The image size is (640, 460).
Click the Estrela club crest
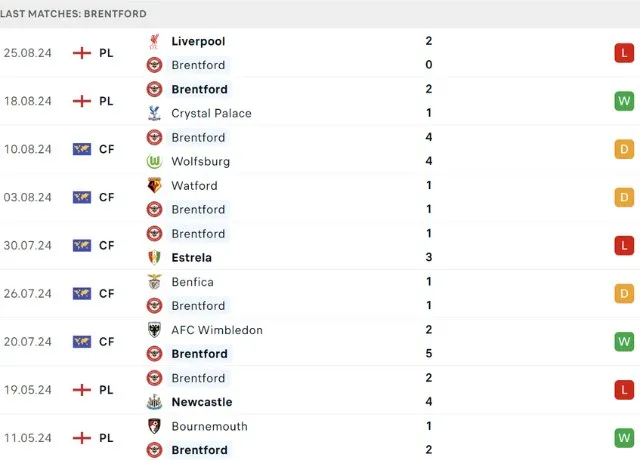[155, 257]
